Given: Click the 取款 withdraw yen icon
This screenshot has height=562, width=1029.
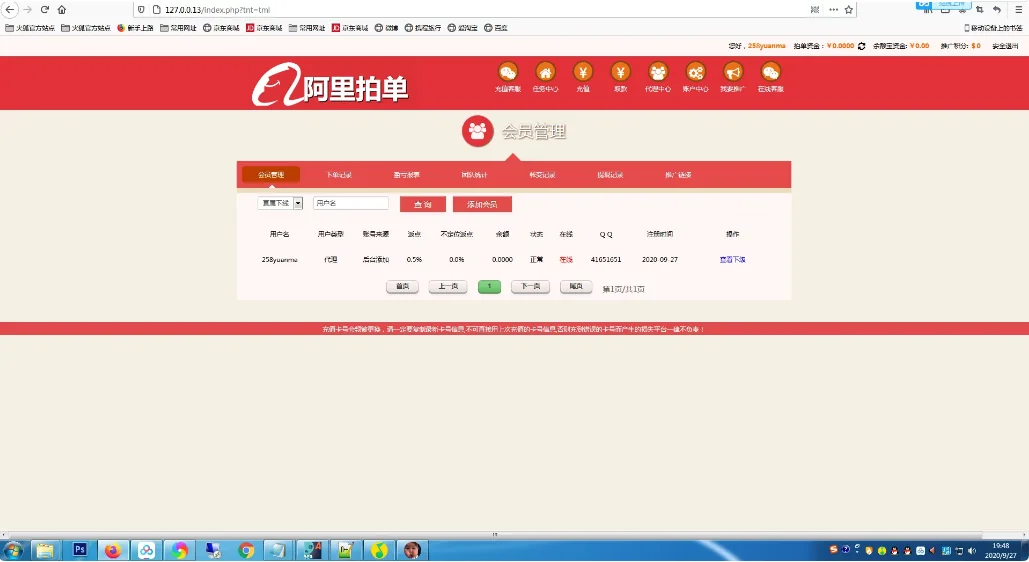Looking at the screenshot, I should coord(620,72).
